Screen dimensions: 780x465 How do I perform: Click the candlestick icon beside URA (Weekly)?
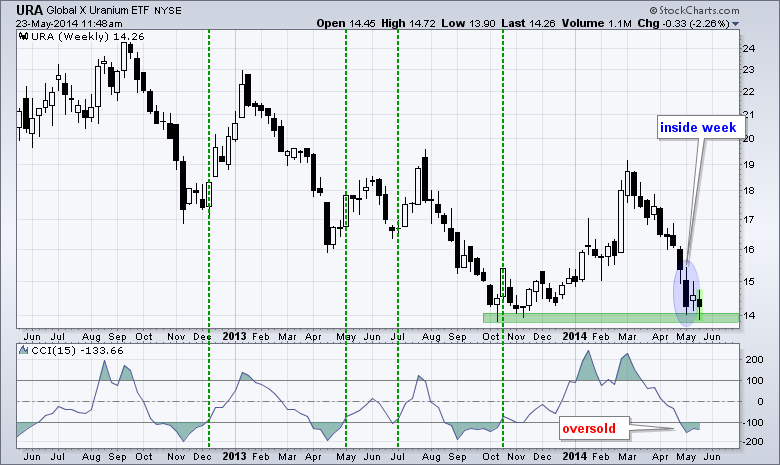23,36
